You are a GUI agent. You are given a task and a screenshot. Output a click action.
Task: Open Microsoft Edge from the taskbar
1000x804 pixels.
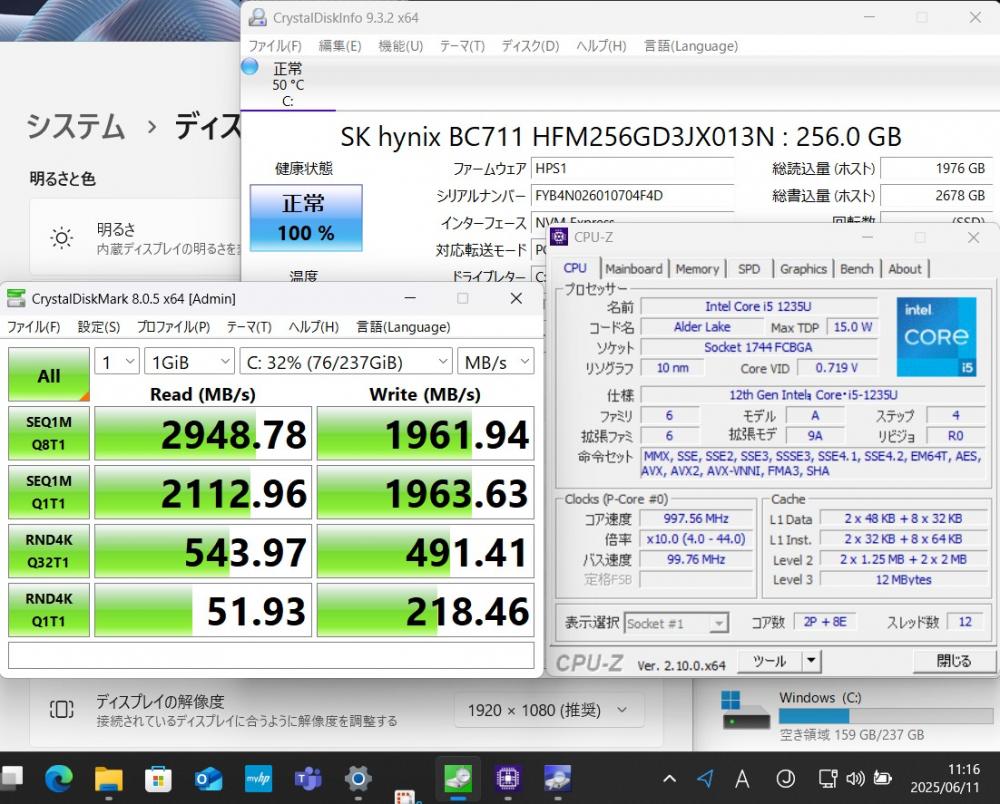(x=59, y=778)
